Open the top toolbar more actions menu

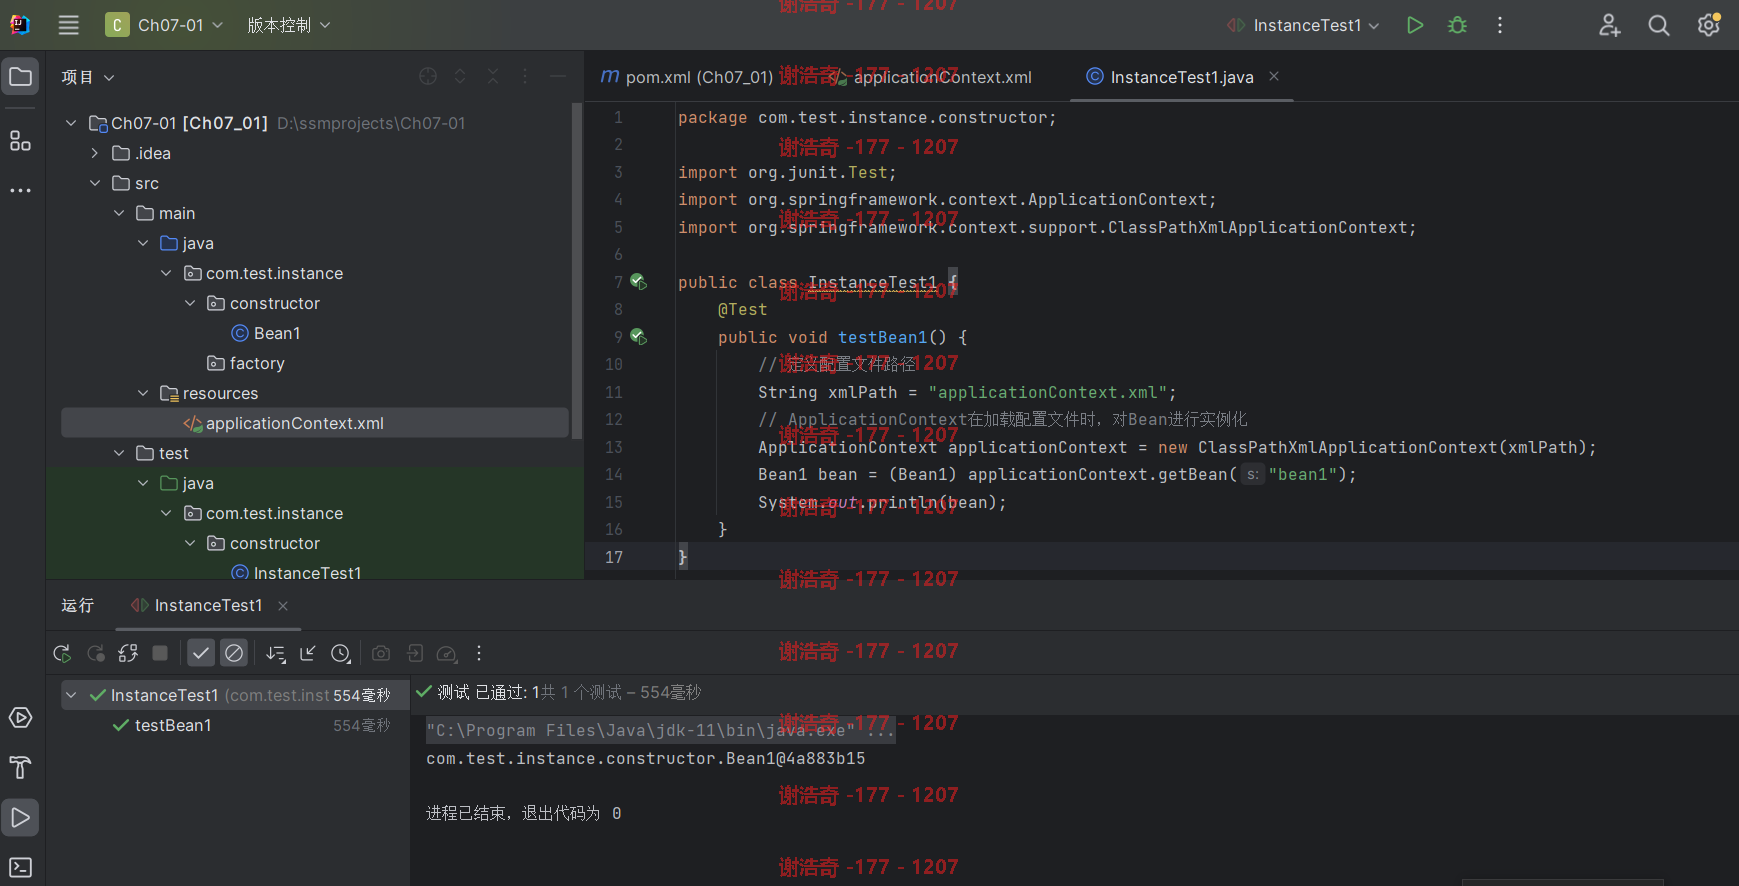pyautogui.click(x=1500, y=25)
